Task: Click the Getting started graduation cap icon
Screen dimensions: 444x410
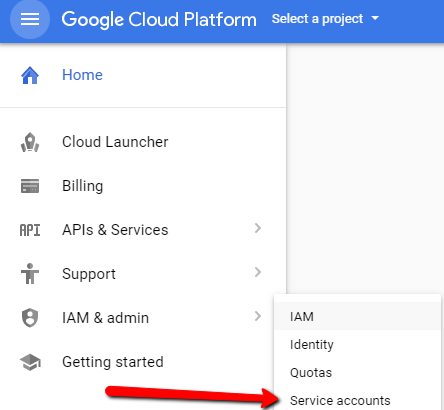Action: point(30,362)
